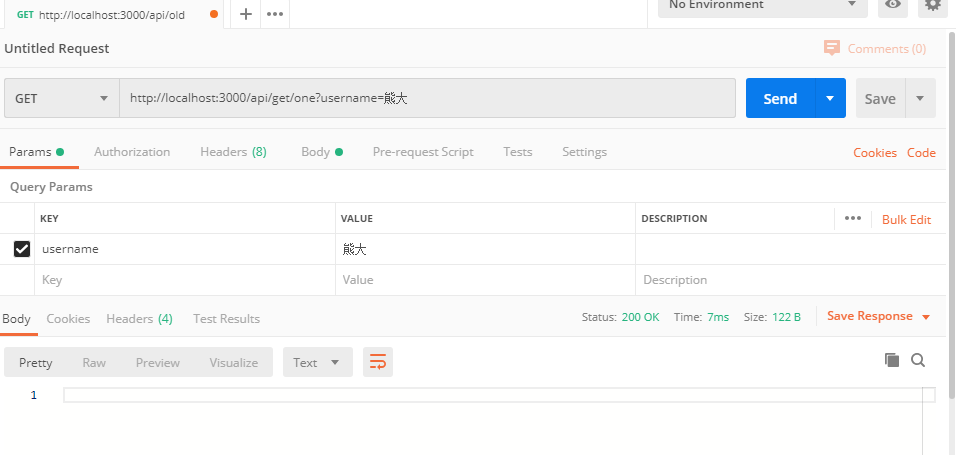Click the Untitled Request title
This screenshot has height=455, width=956.
[57, 48]
